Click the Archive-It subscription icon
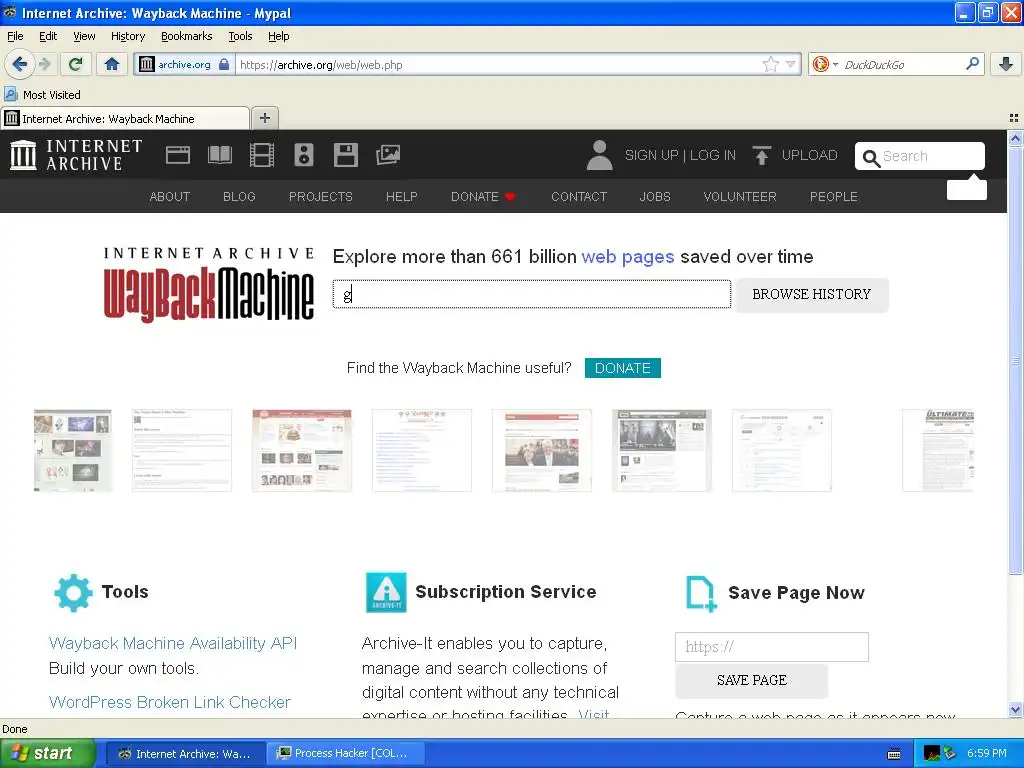1024x768 pixels. coord(387,592)
